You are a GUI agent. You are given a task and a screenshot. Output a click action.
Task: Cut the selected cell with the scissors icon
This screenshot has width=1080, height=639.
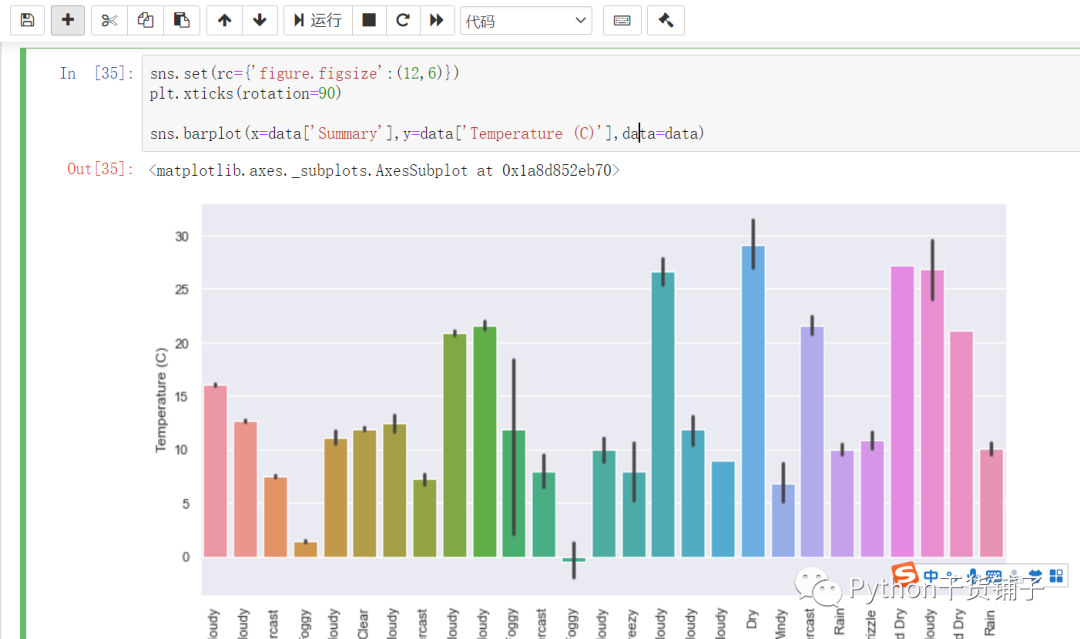[x=109, y=20]
